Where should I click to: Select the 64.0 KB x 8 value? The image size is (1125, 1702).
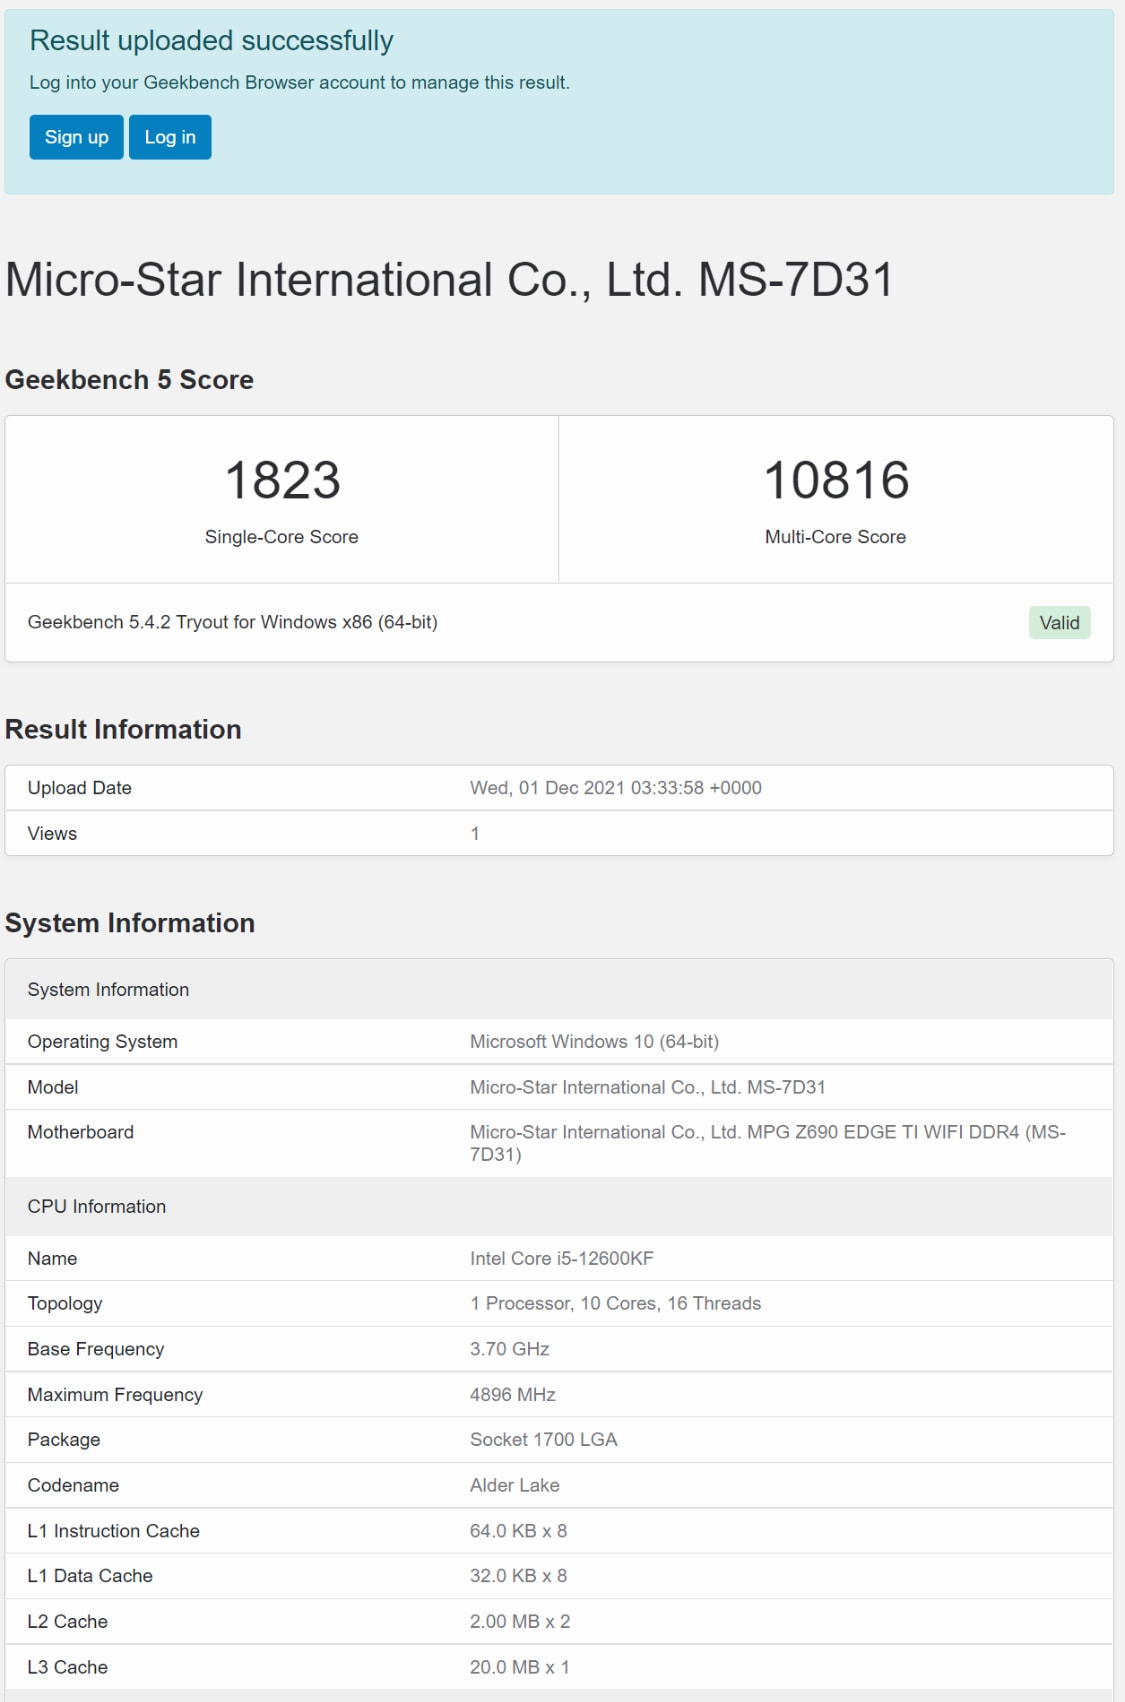pyautogui.click(x=519, y=1531)
